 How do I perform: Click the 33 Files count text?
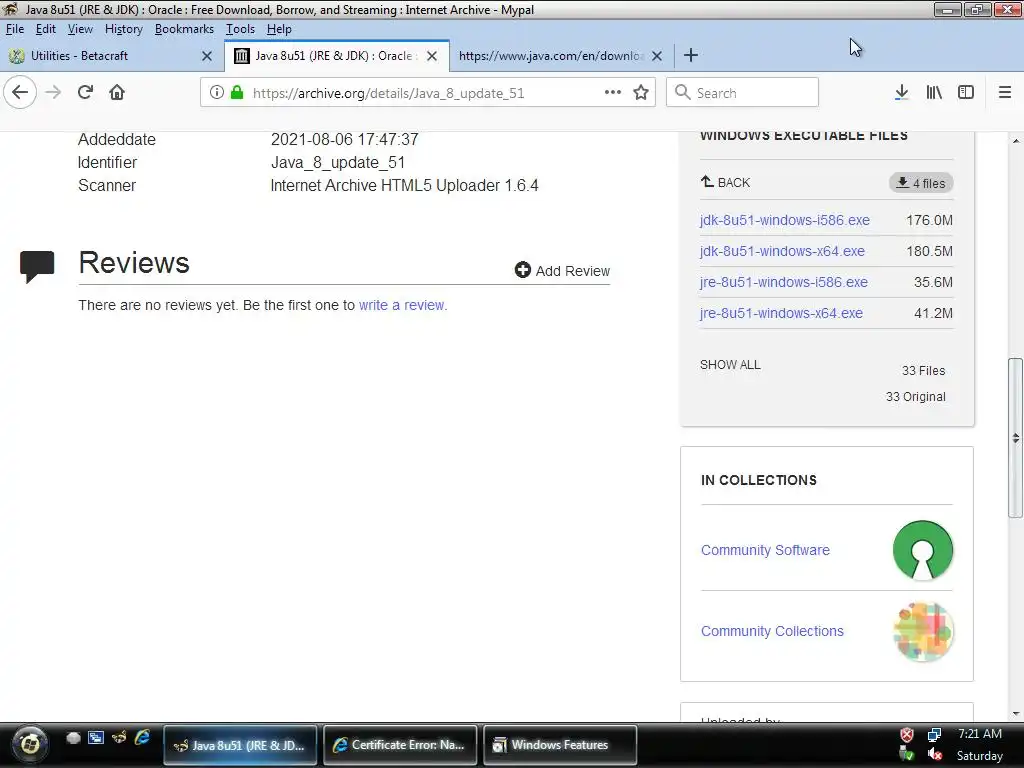click(923, 370)
